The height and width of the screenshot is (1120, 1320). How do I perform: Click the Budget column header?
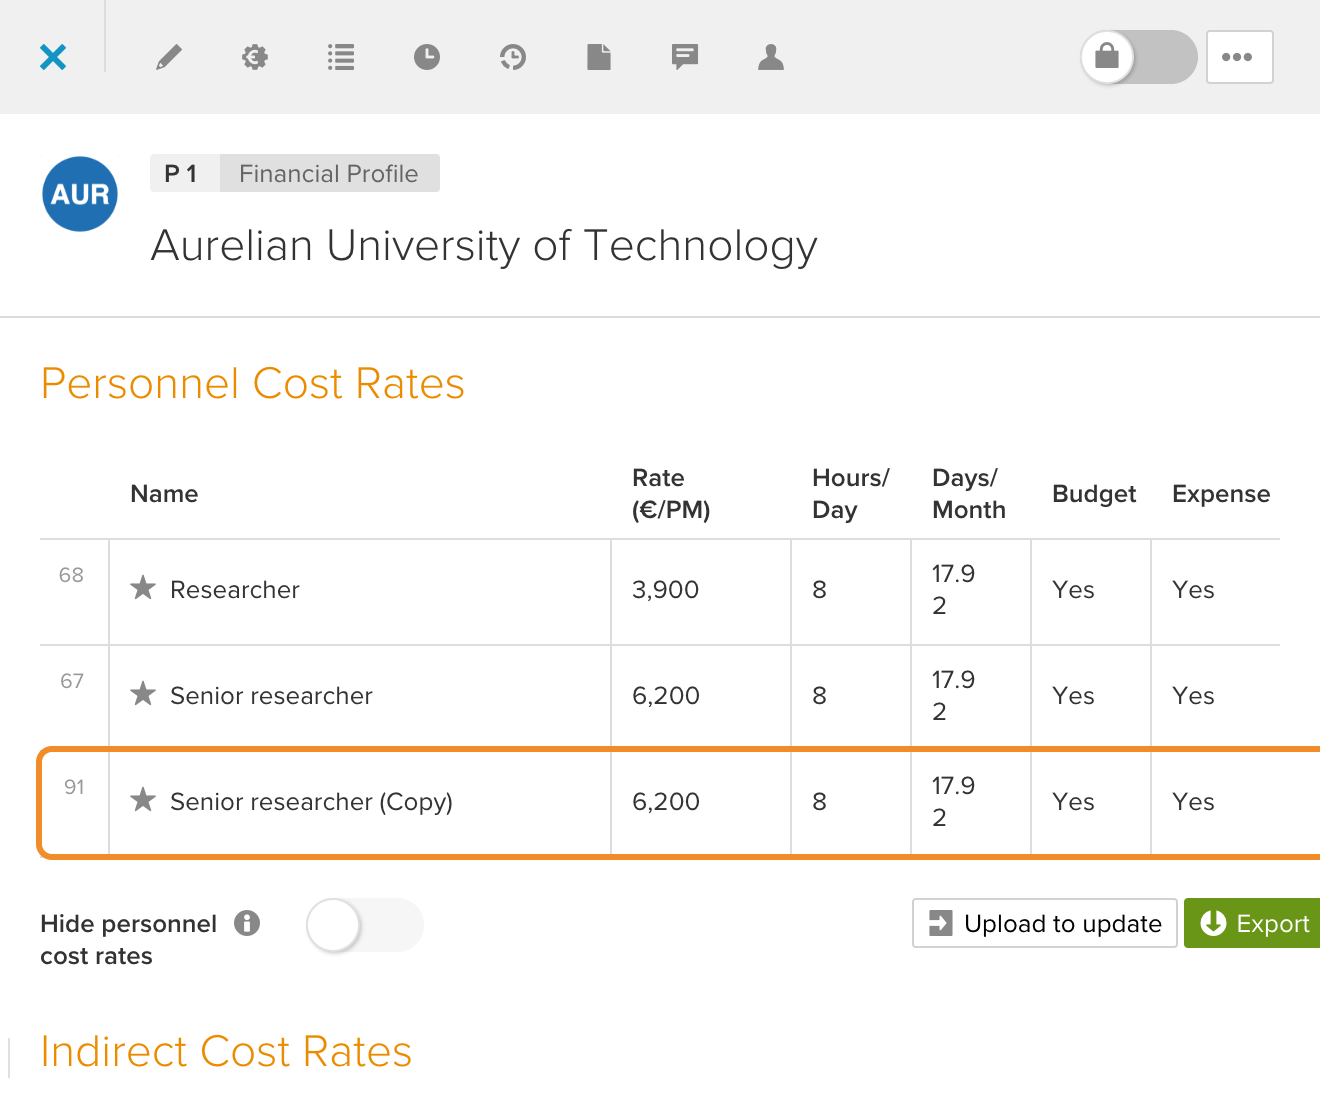tap(1094, 494)
